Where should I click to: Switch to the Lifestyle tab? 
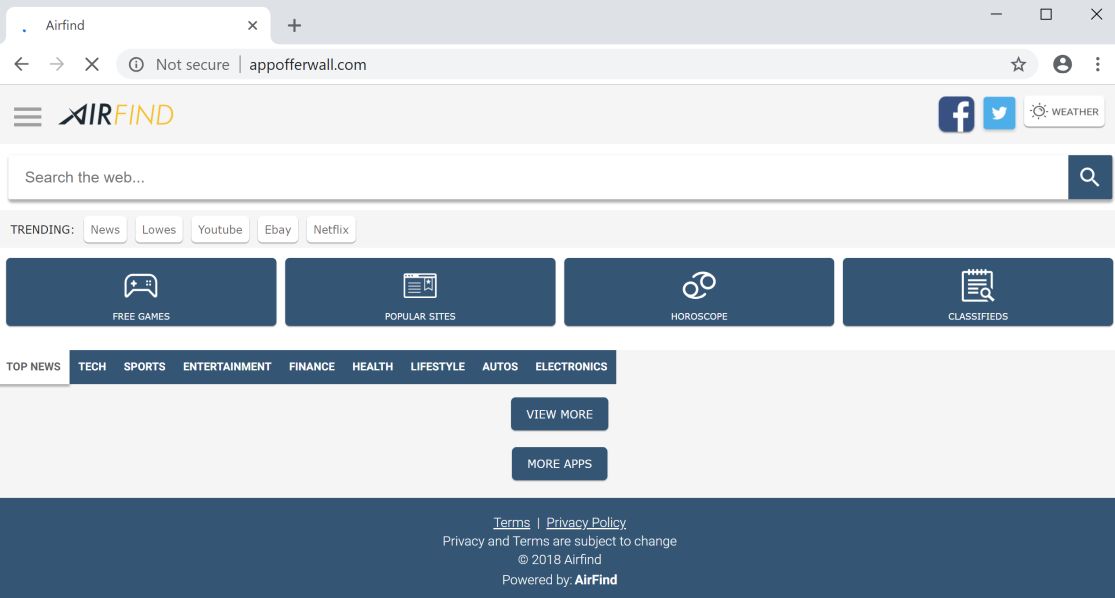pos(437,367)
